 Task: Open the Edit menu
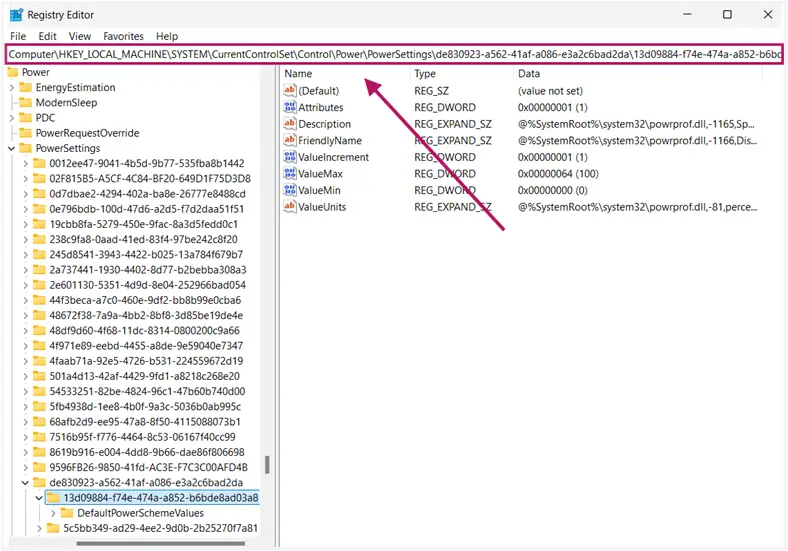point(47,36)
